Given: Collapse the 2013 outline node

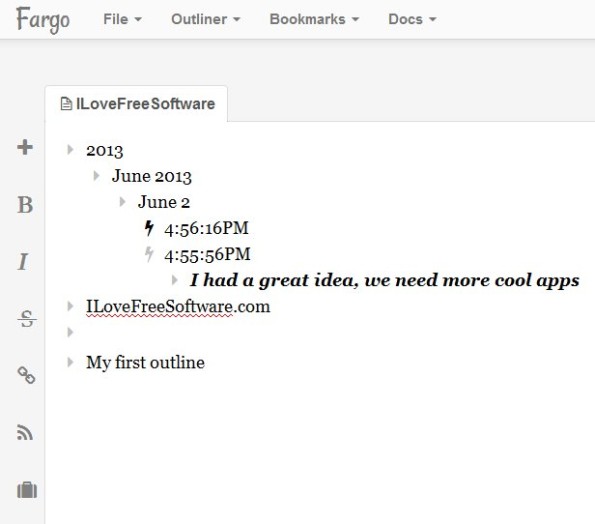Looking at the screenshot, I should click(x=70, y=149).
